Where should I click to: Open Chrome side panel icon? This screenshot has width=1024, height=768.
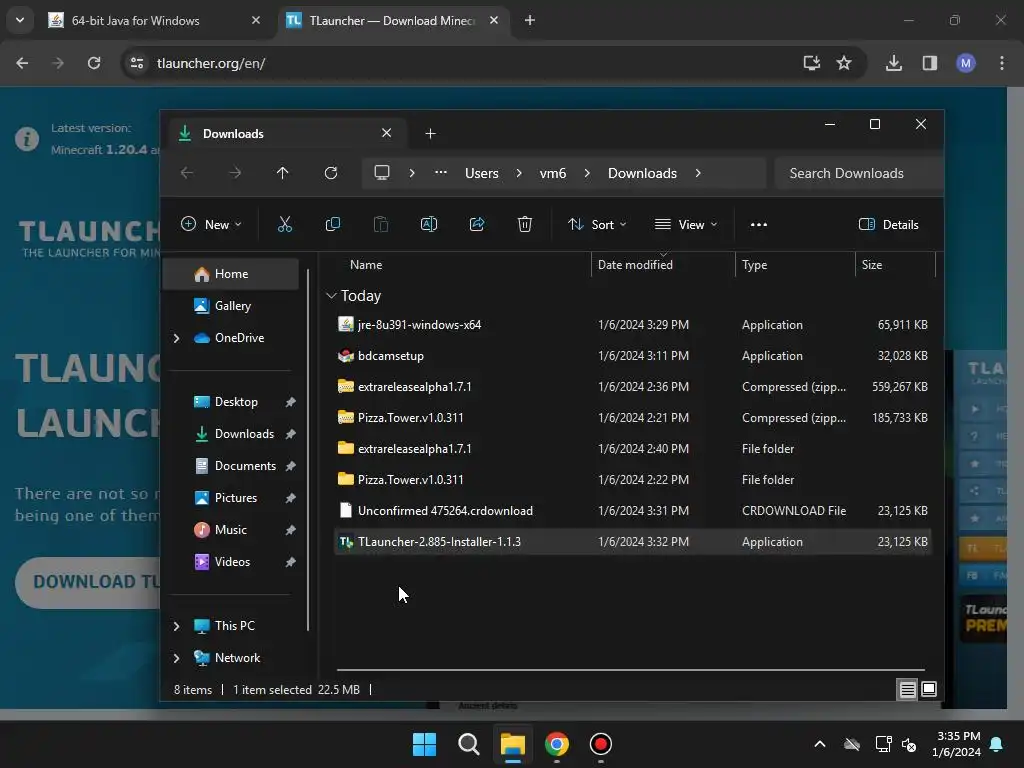pos(929,63)
